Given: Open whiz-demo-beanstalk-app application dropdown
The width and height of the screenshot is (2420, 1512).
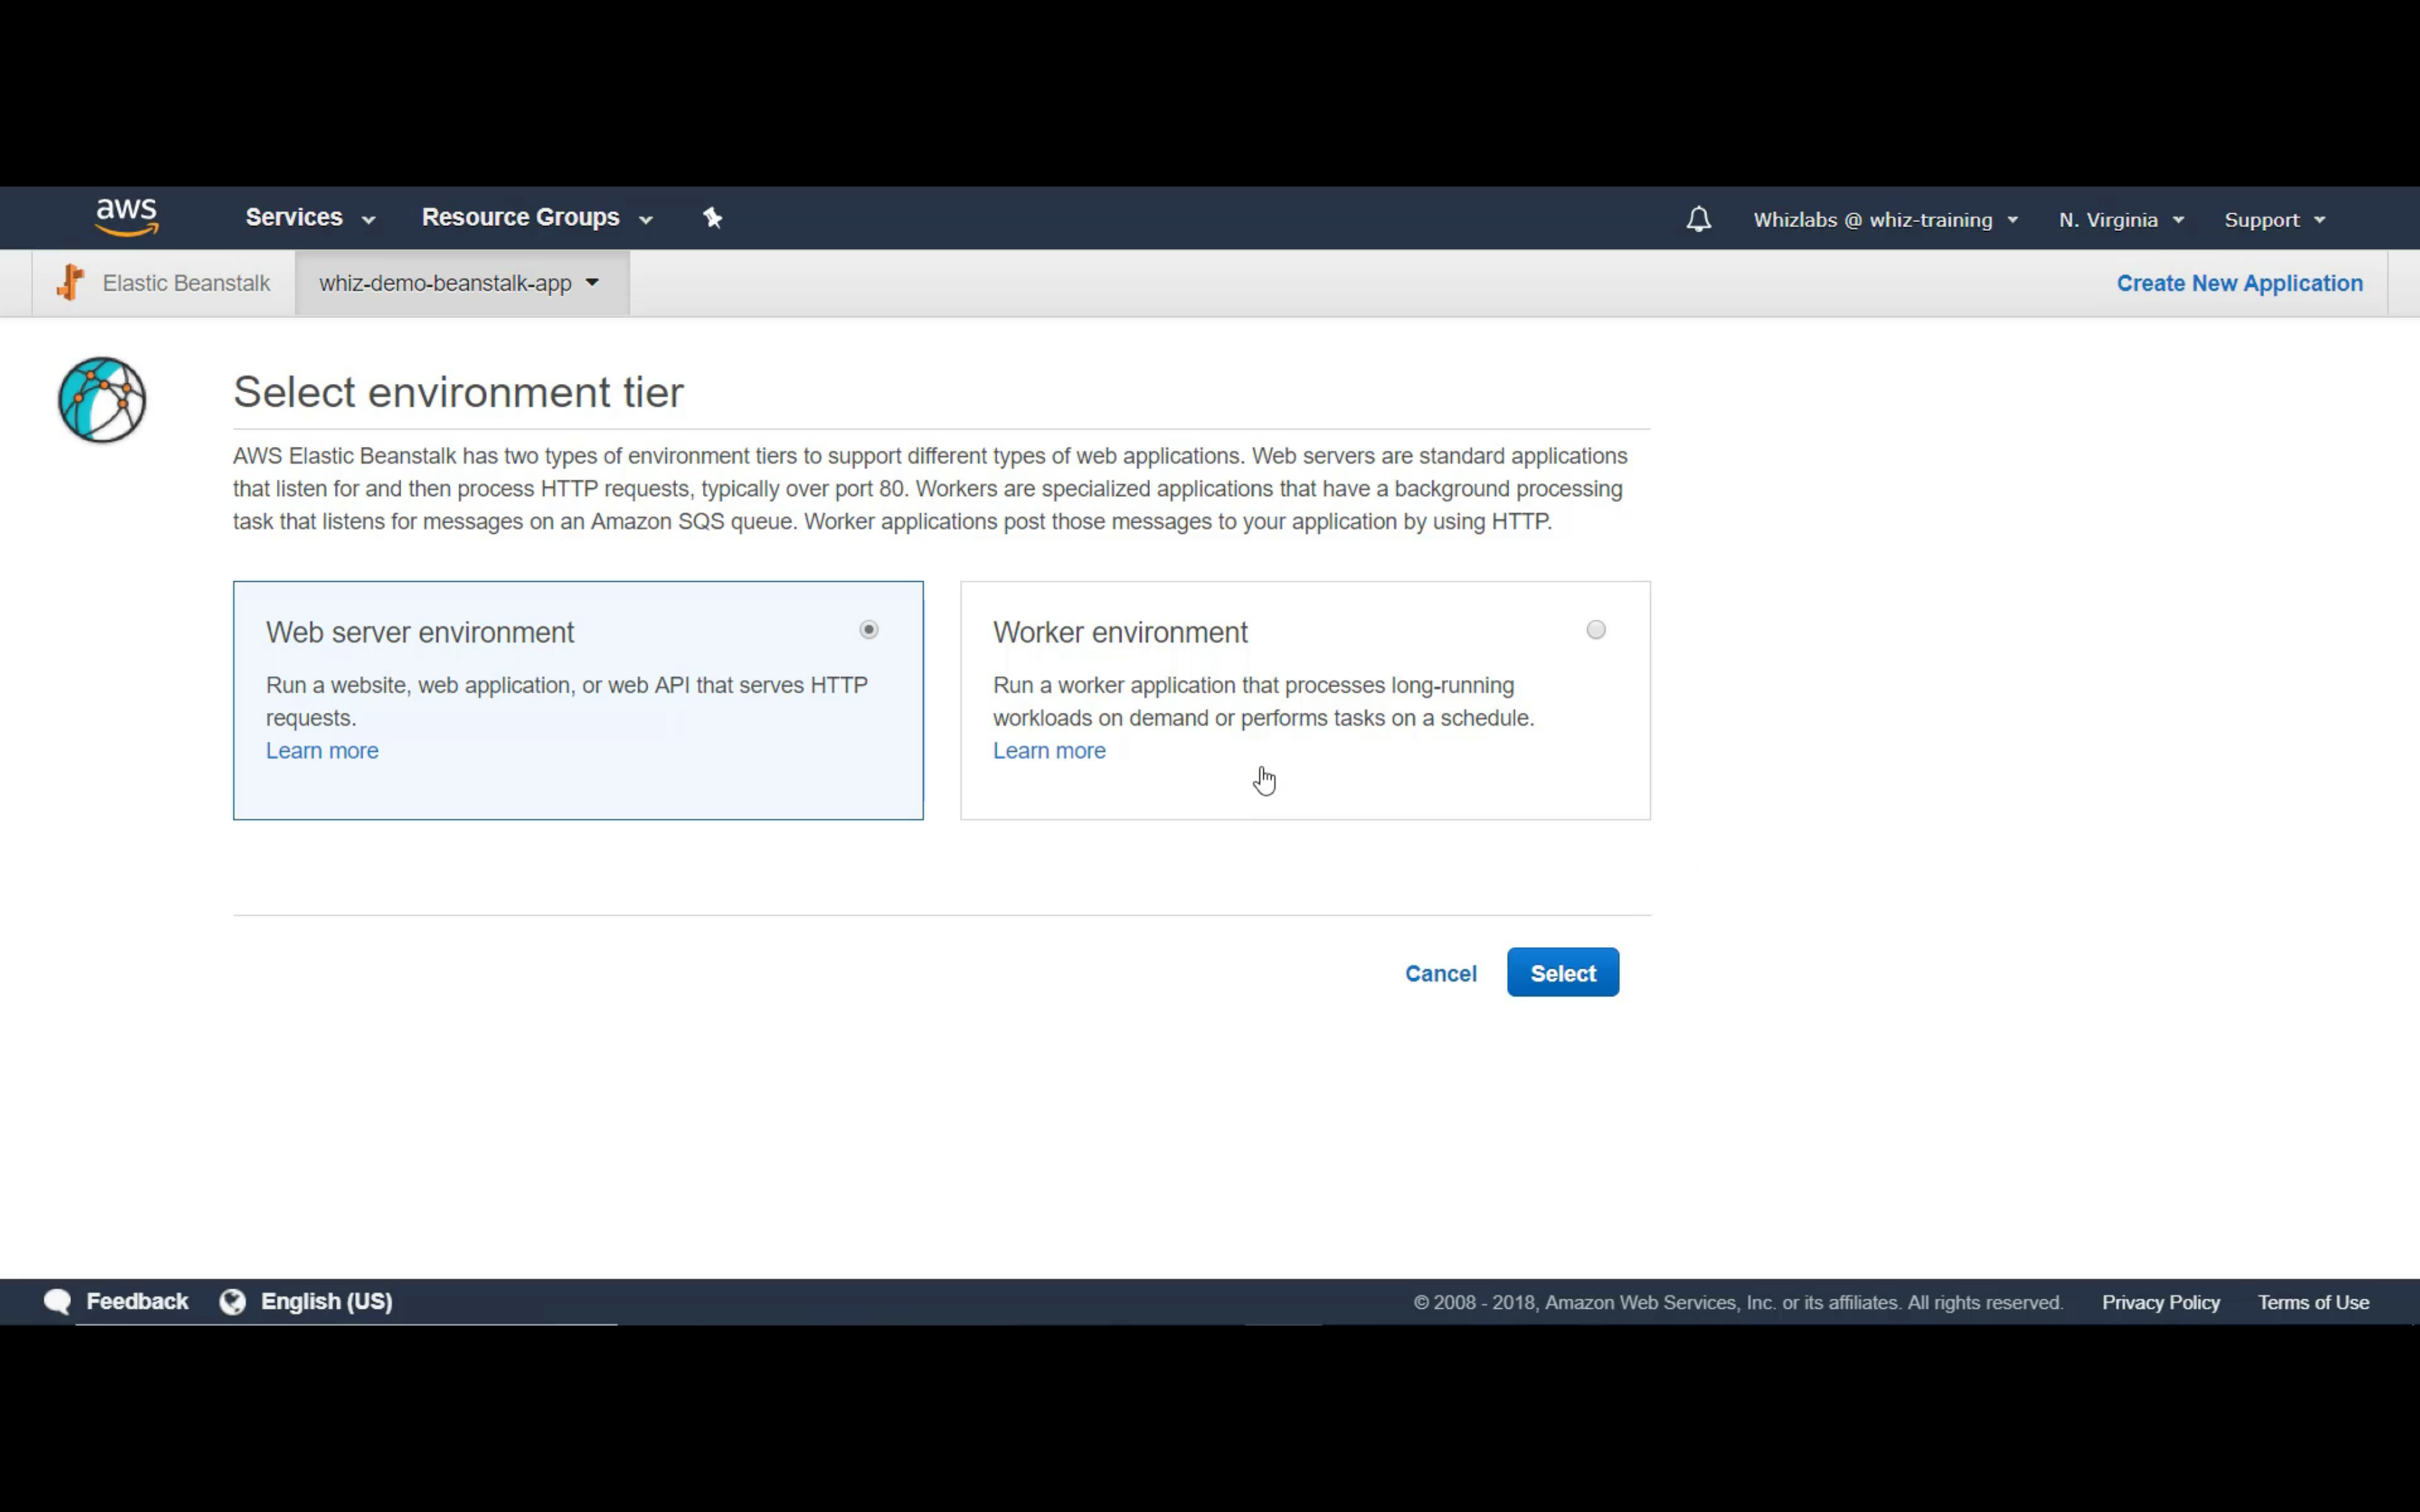Looking at the screenshot, I should 459,283.
